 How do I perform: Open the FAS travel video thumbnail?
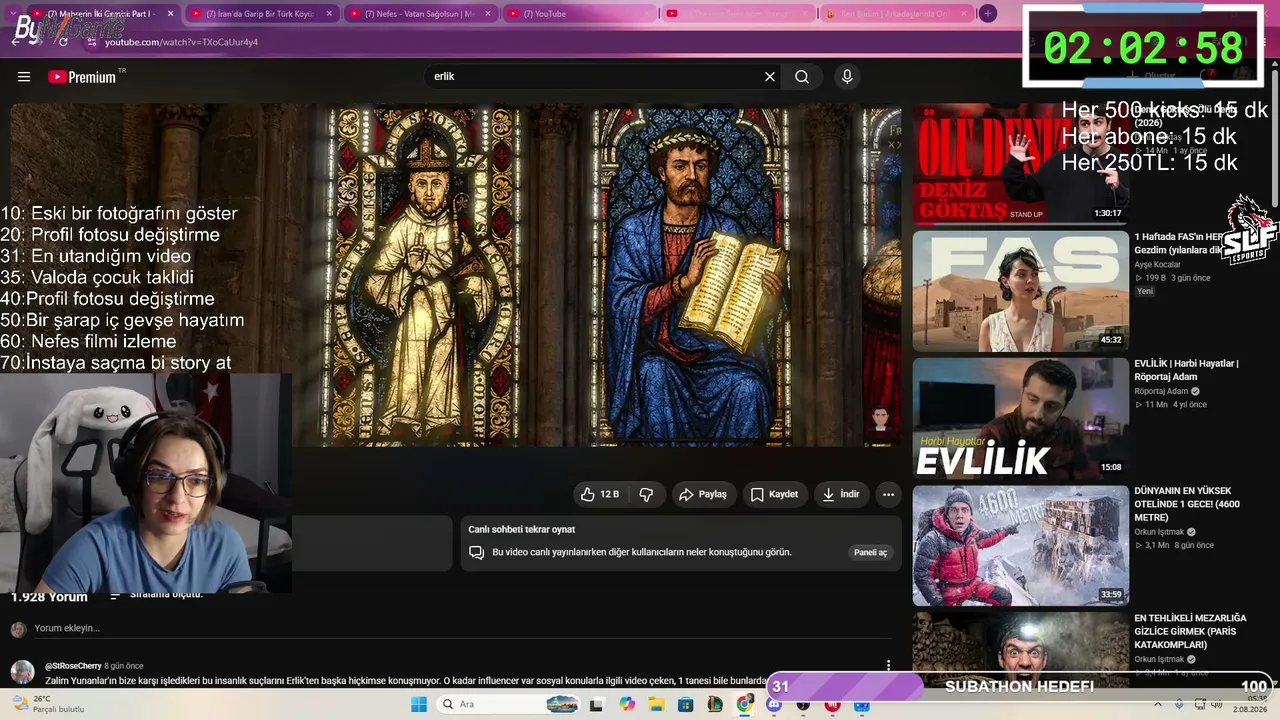click(x=1020, y=291)
